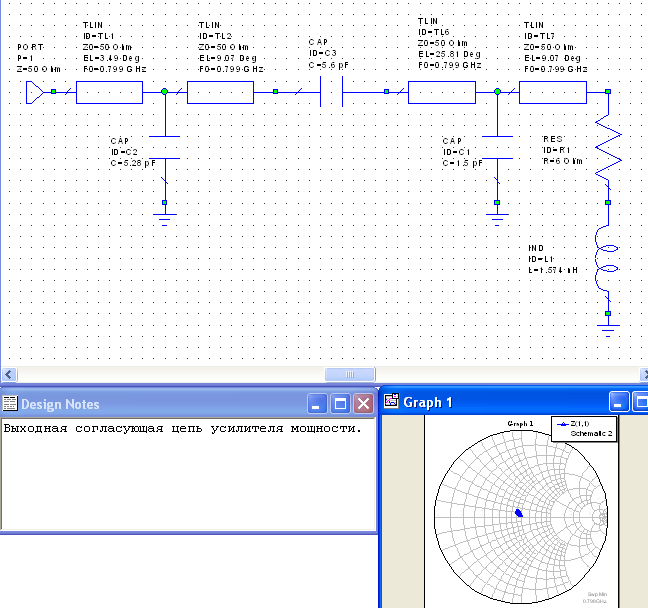Screen dimensions: 648x608
Task: Click the C=1.5 pF value of C1
Action: (x=462, y=163)
